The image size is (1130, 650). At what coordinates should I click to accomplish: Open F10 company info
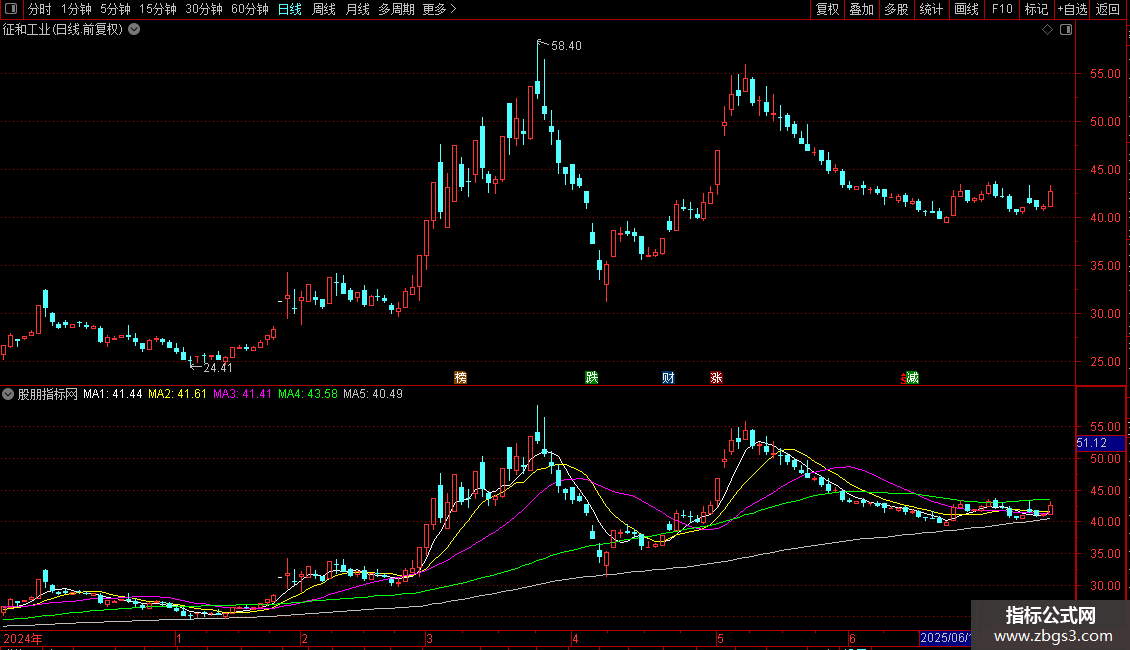tap(1002, 9)
